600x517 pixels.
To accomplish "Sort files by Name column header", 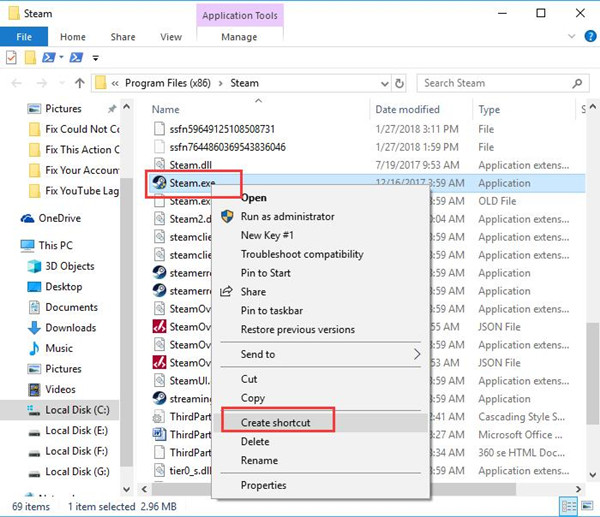I will click(165, 109).
